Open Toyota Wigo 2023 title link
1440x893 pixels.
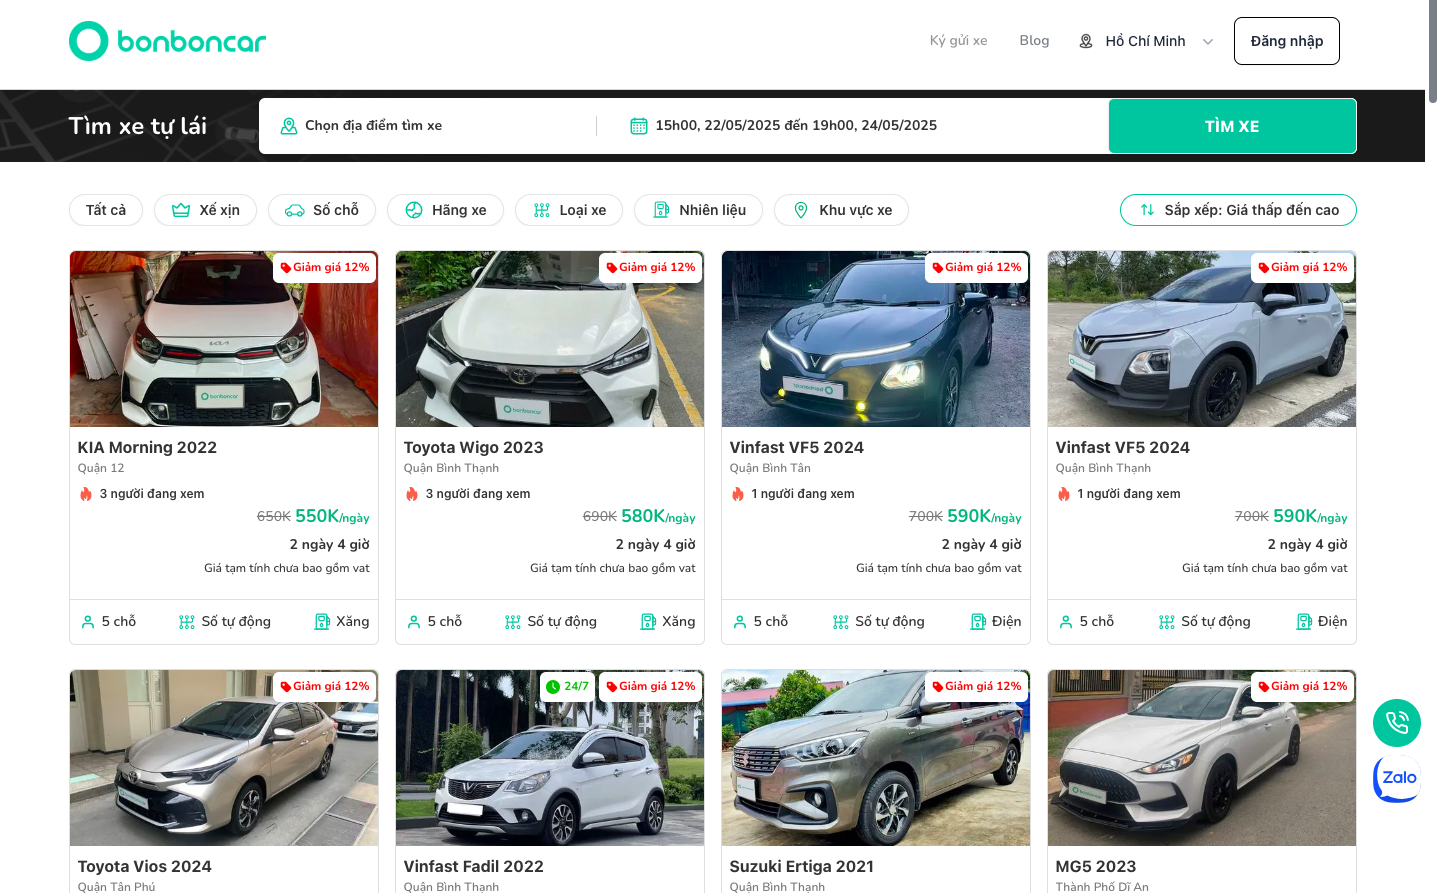click(474, 448)
